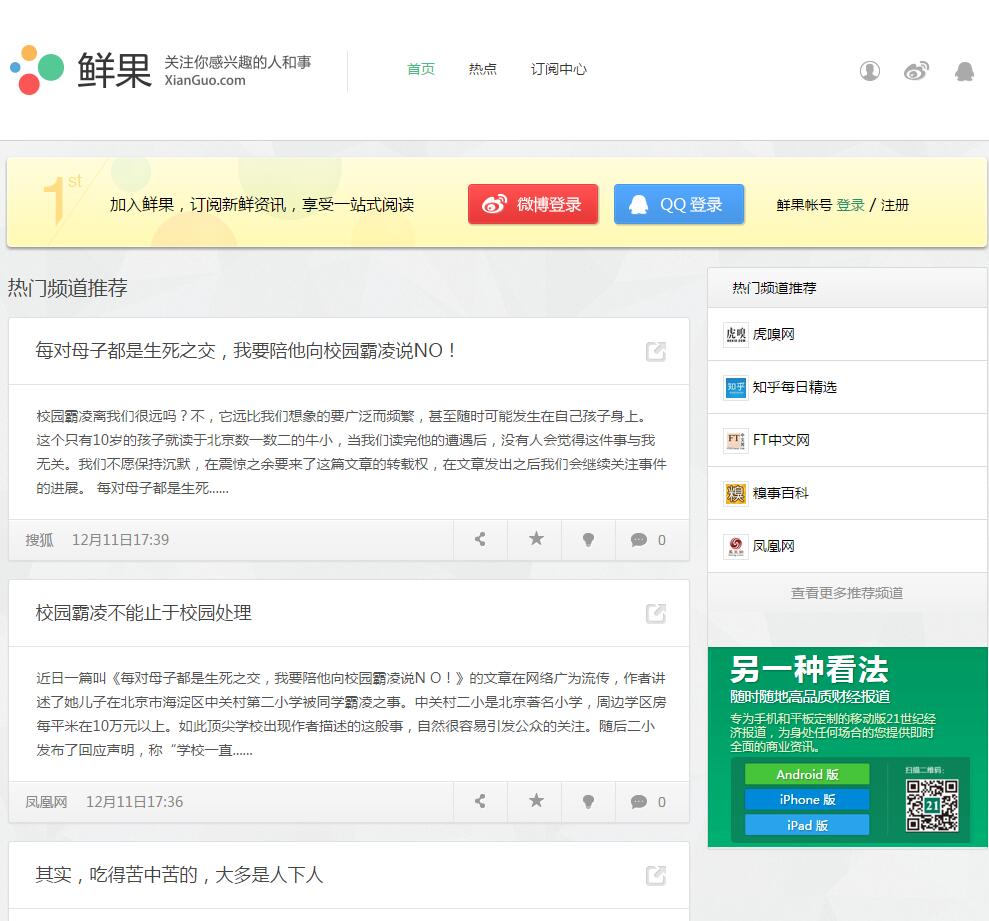Share the 搜狐 article via share icon
Screen dimensions: 989x921
pyautogui.click(x=480, y=540)
